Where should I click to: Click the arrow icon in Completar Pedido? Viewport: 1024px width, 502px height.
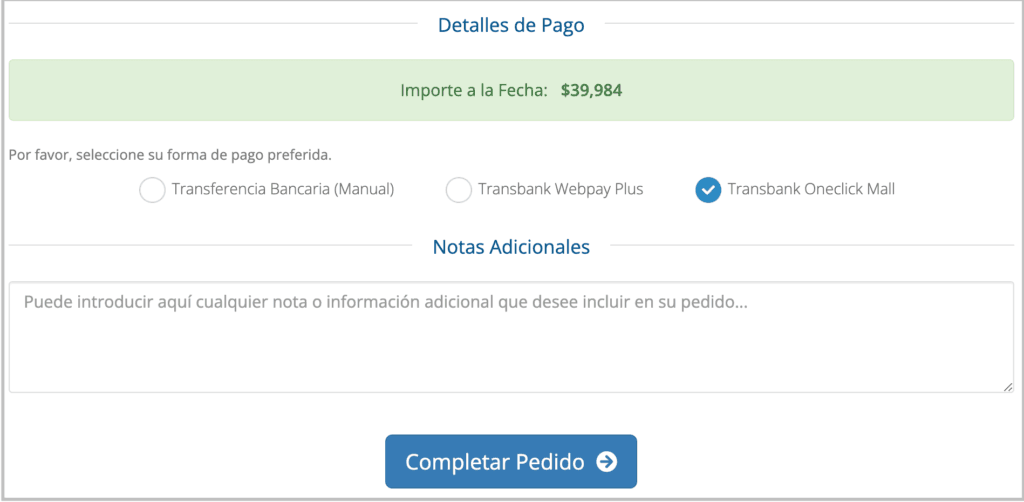click(x=606, y=462)
